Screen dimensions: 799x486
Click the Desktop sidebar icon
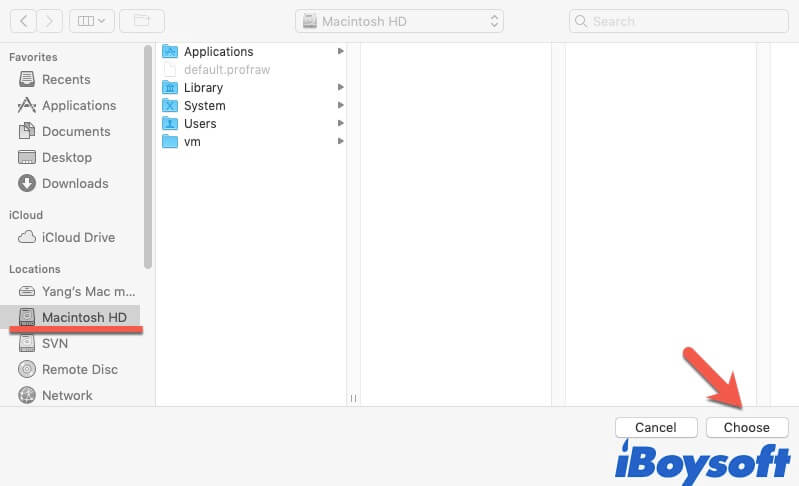click(27, 158)
